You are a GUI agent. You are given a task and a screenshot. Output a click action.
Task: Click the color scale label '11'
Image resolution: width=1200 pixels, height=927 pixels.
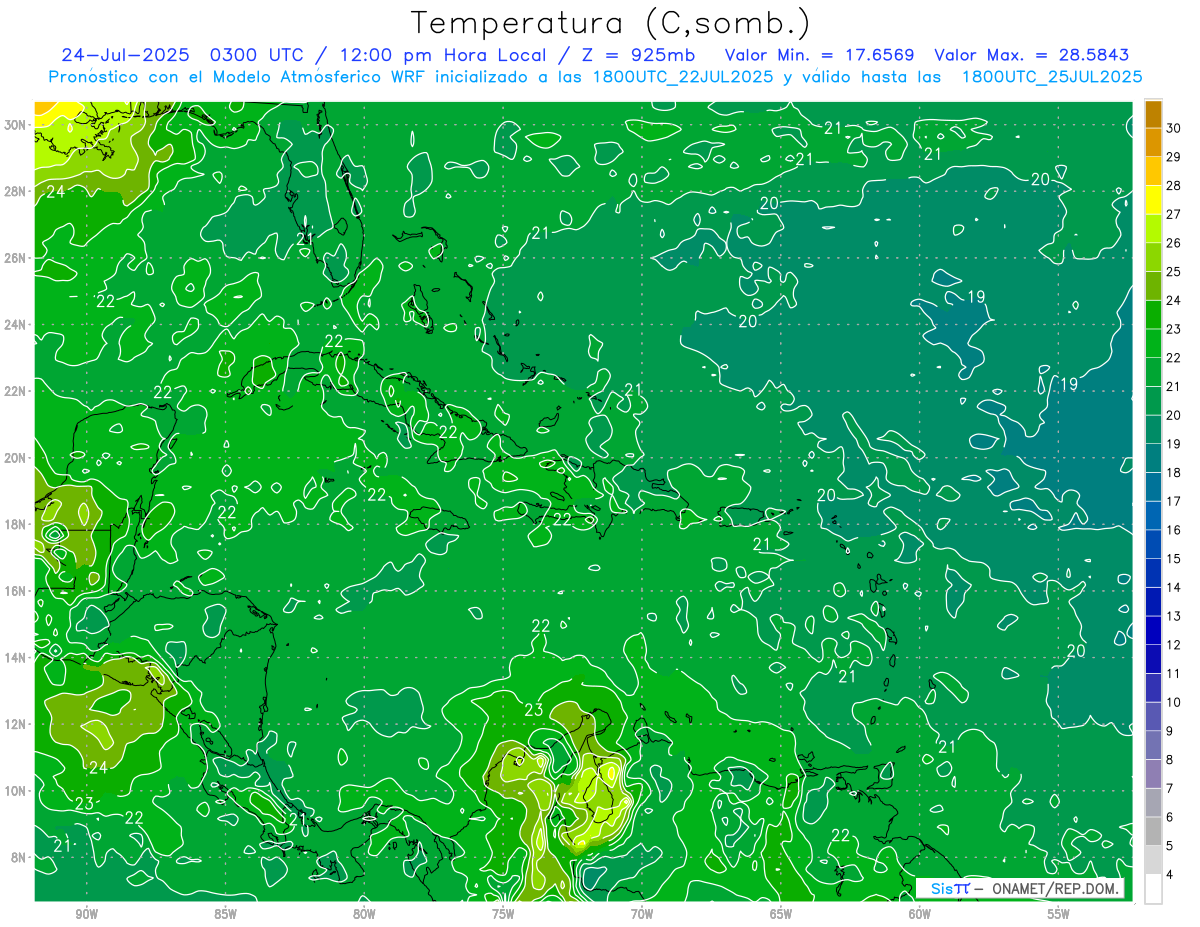[1174, 674]
